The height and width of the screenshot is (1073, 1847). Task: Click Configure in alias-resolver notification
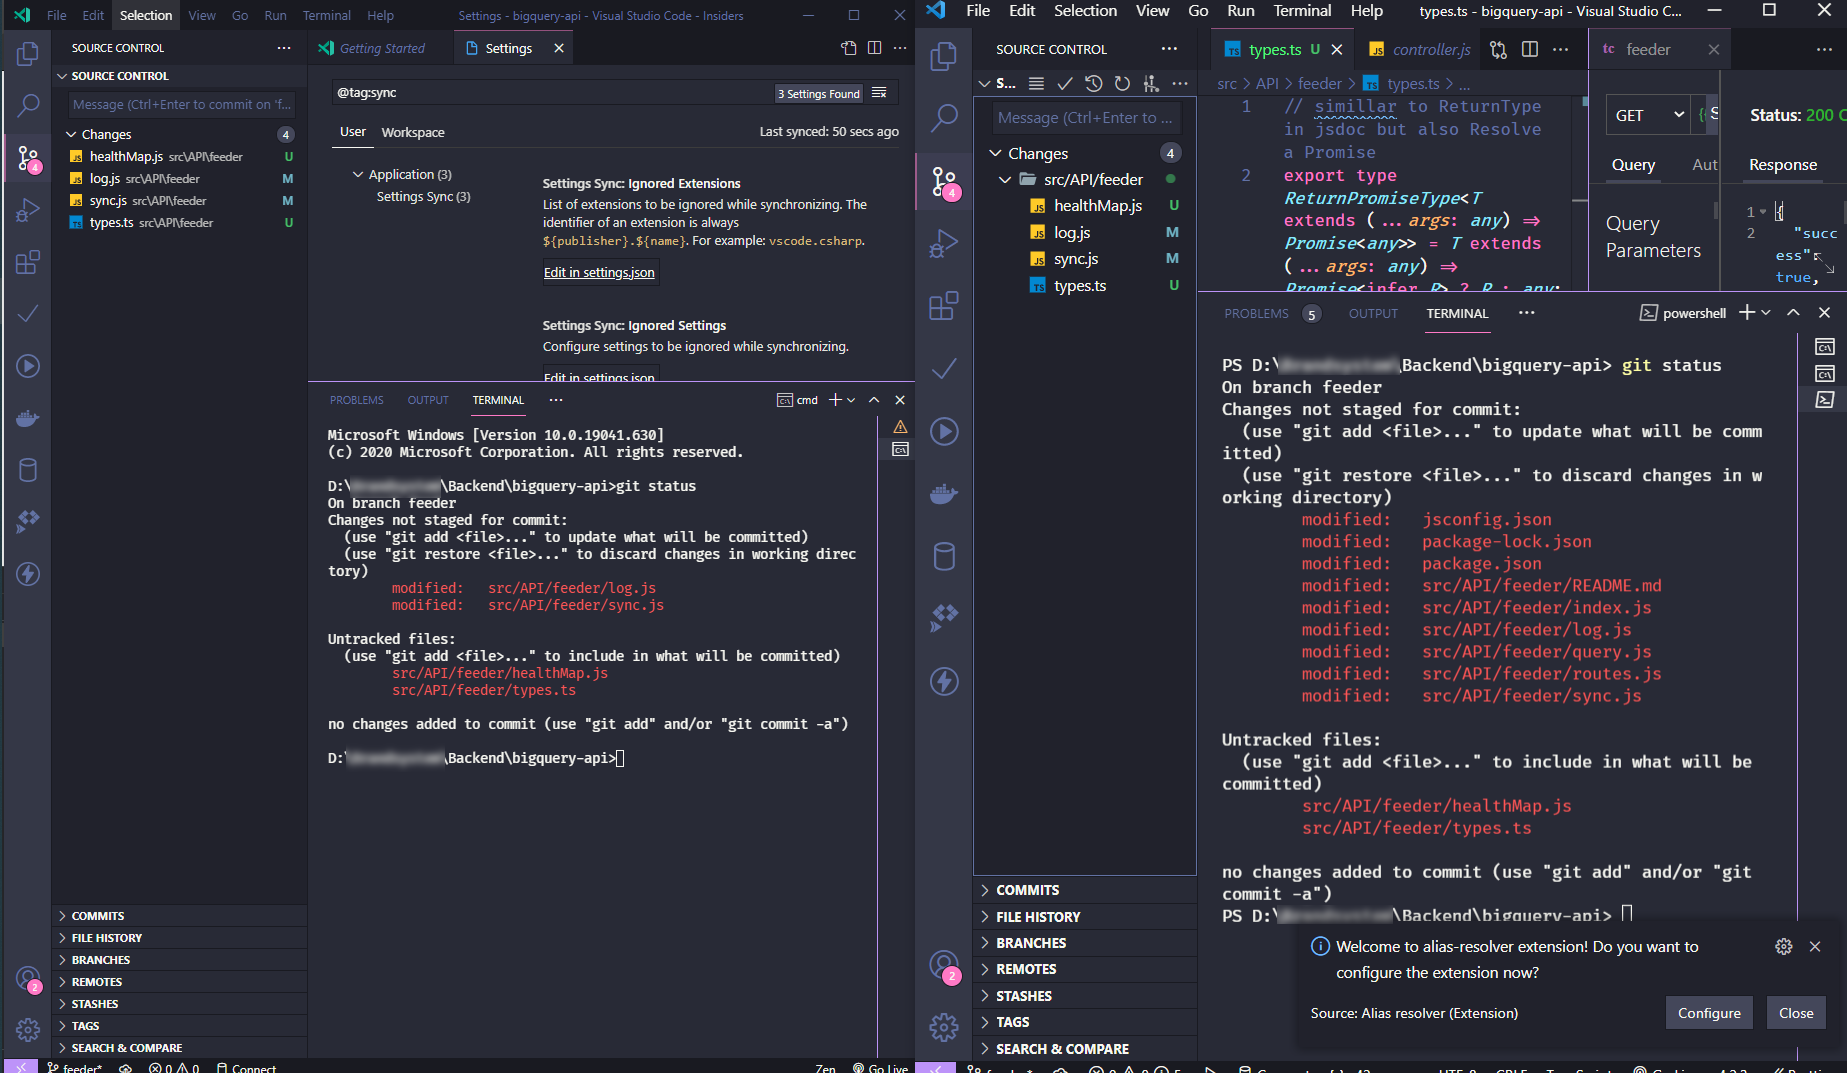1709,1013
